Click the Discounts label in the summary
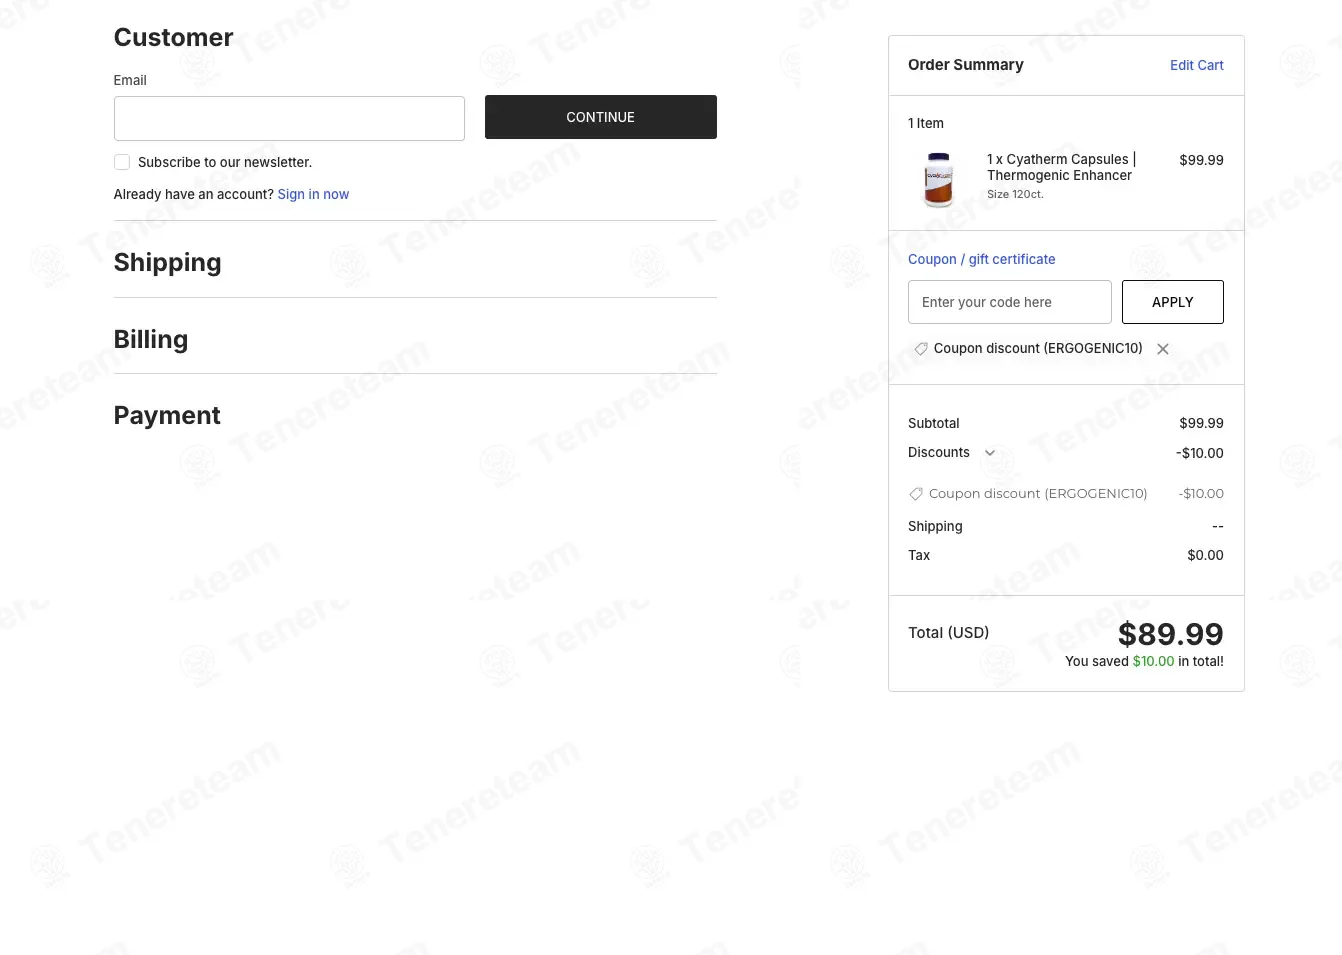Image resolution: width=1342 pixels, height=955 pixels. click(x=939, y=453)
